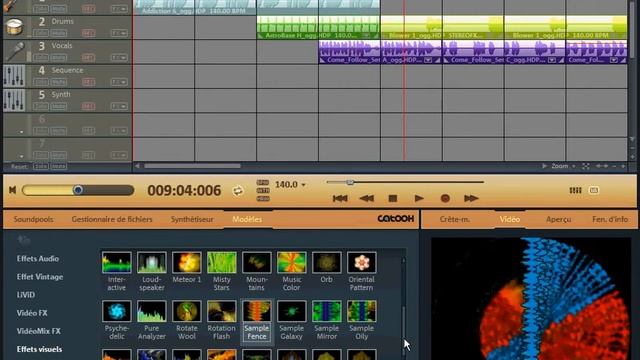Open the Catooh logo link
This screenshot has width=640, height=360.
click(x=395, y=219)
